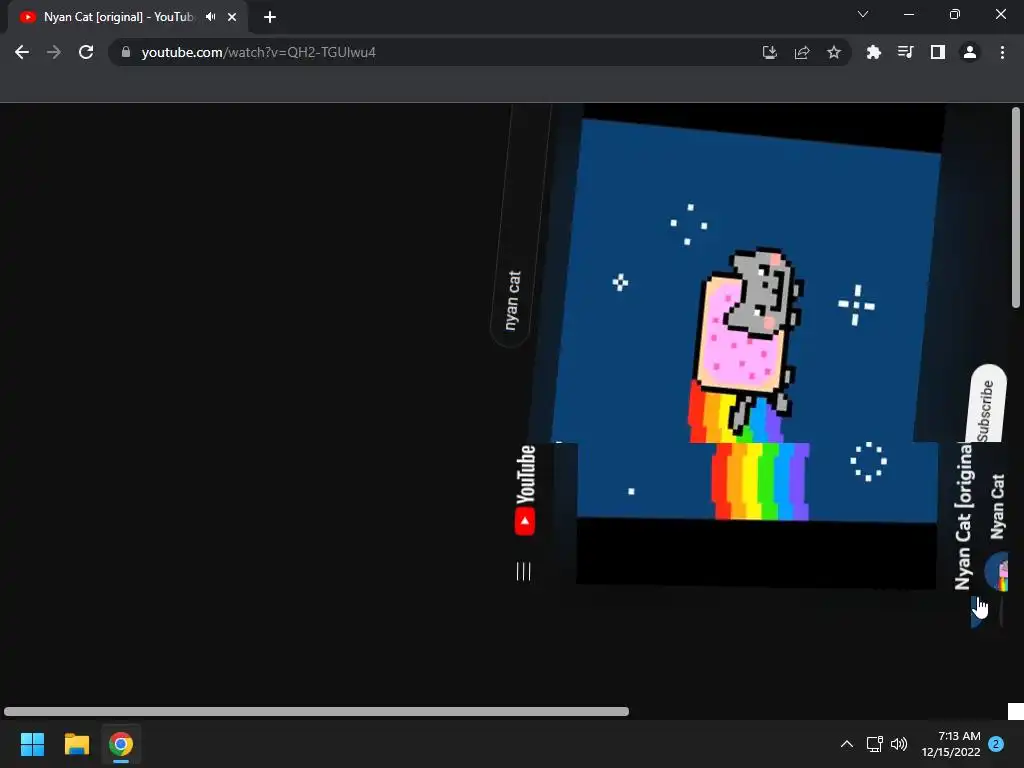Open the clock showing 7:13 AM
Image resolution: width=1024 pixels, height=768 pixels.
(x=951, y=744)
